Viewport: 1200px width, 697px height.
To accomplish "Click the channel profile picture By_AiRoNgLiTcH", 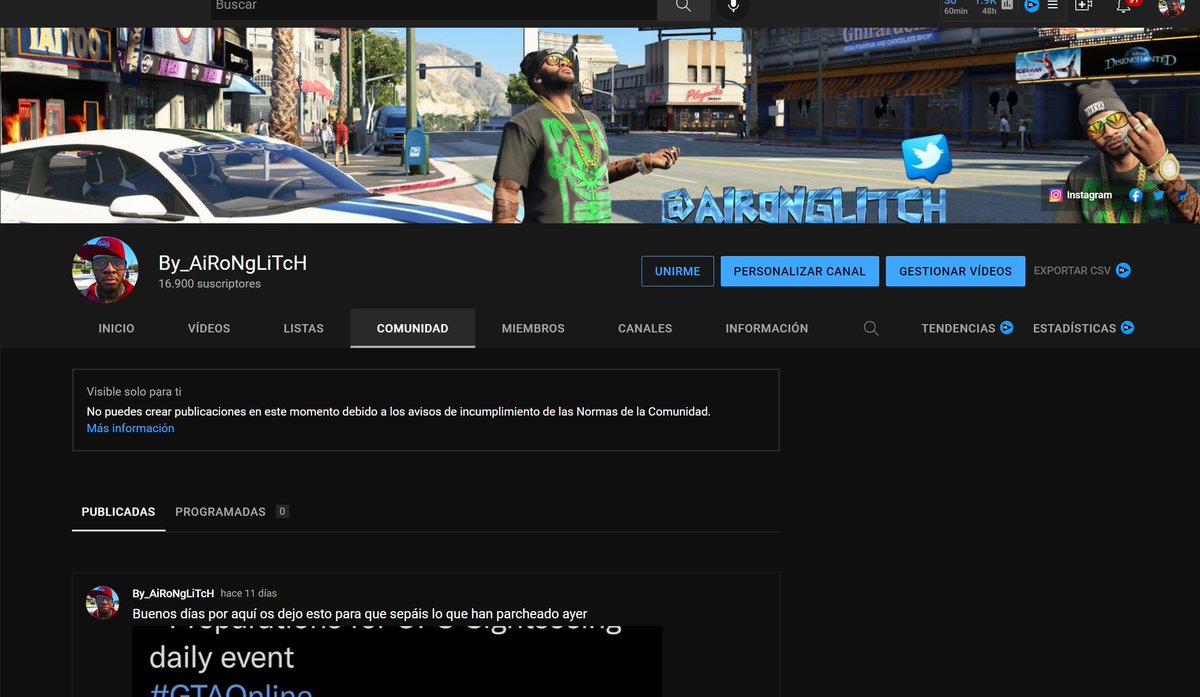I will [105, 270].
